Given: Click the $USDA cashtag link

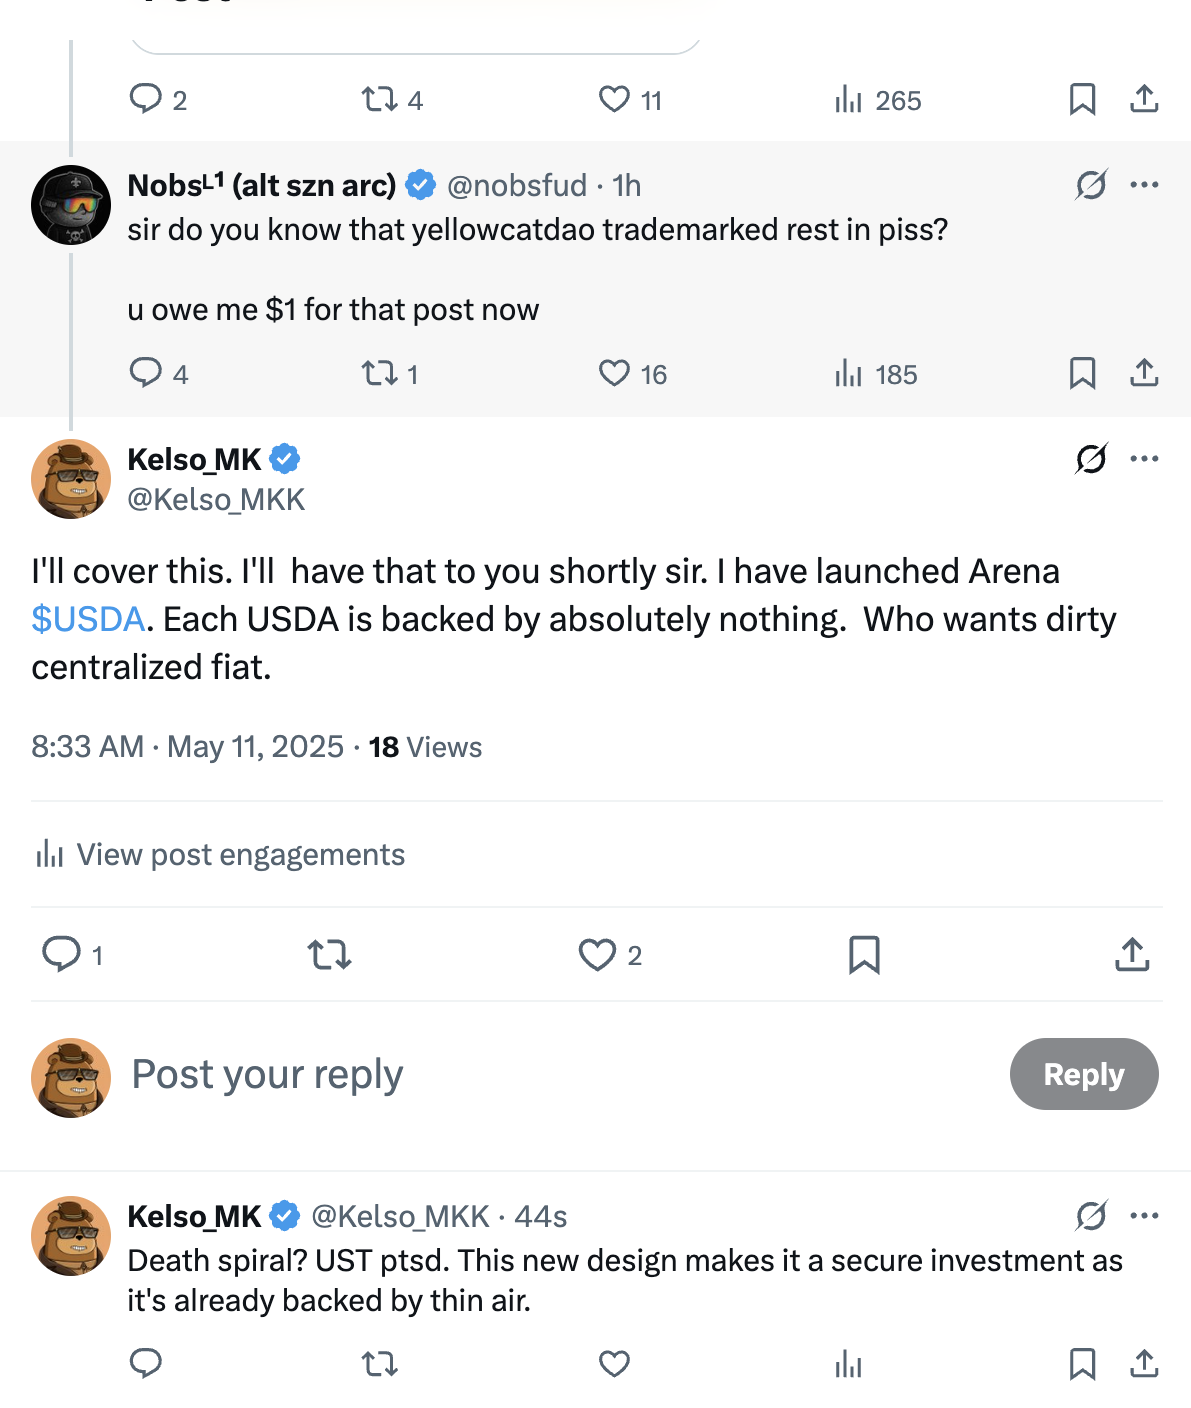Looking at the screenshot, I should (88, 620).
